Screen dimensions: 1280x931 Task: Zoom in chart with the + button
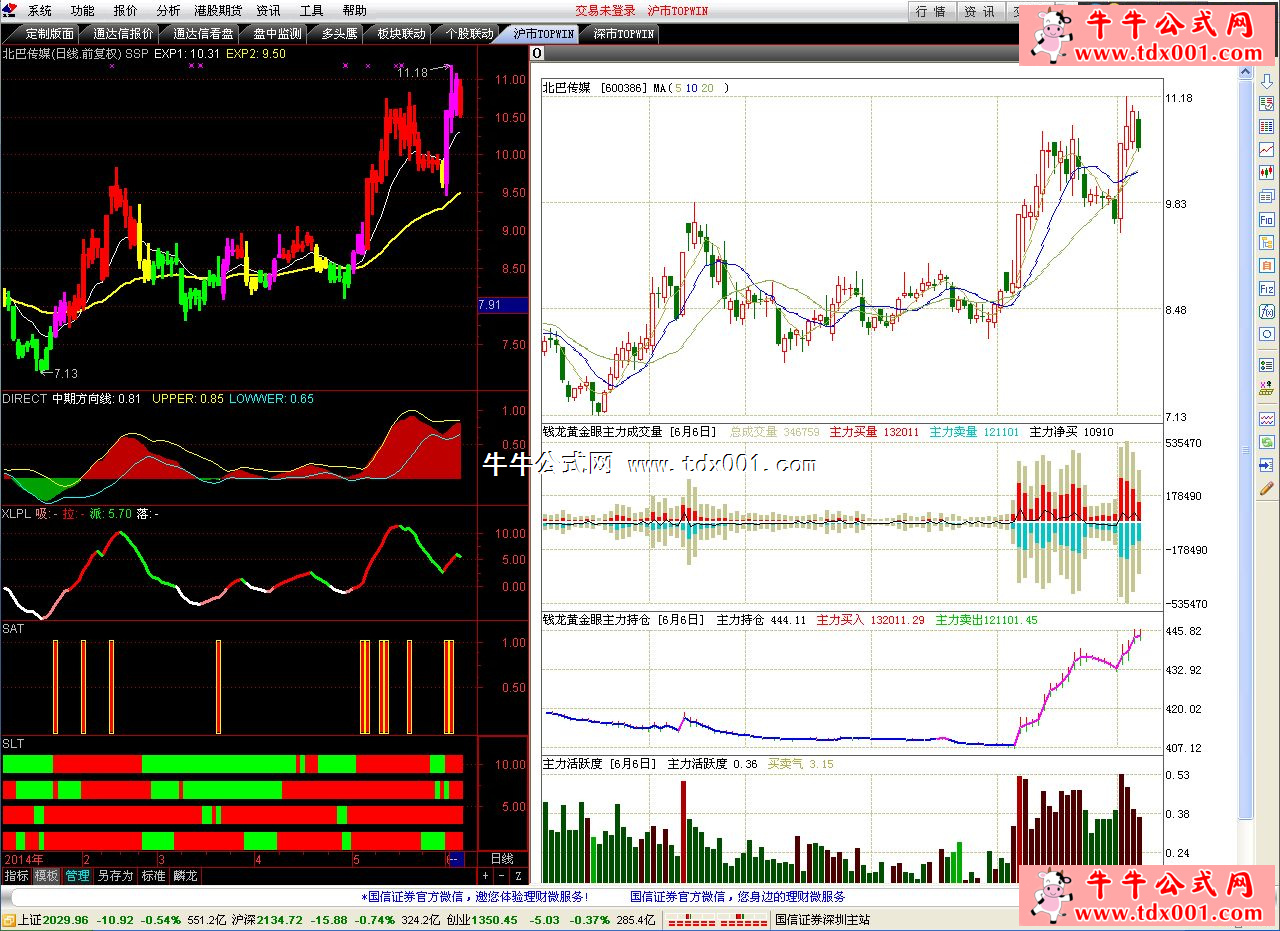tap(486, 876)
